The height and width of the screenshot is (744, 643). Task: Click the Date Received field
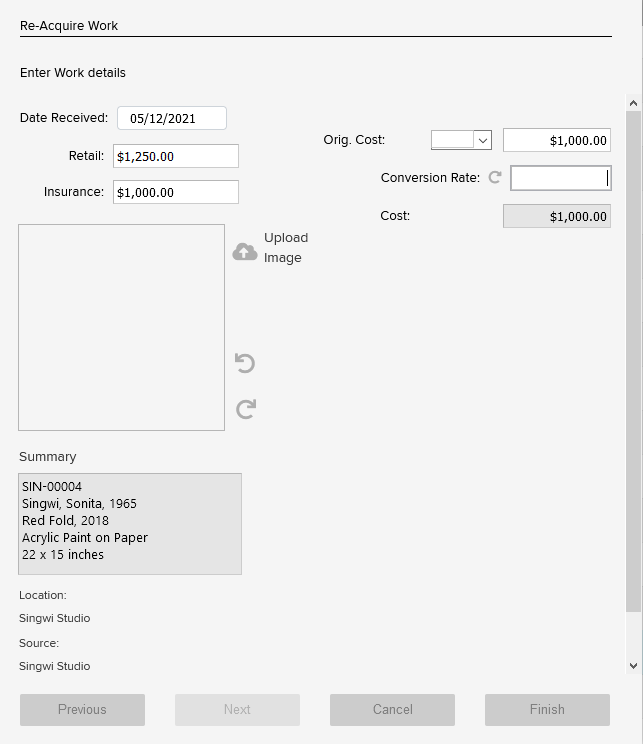pos(171,118)
